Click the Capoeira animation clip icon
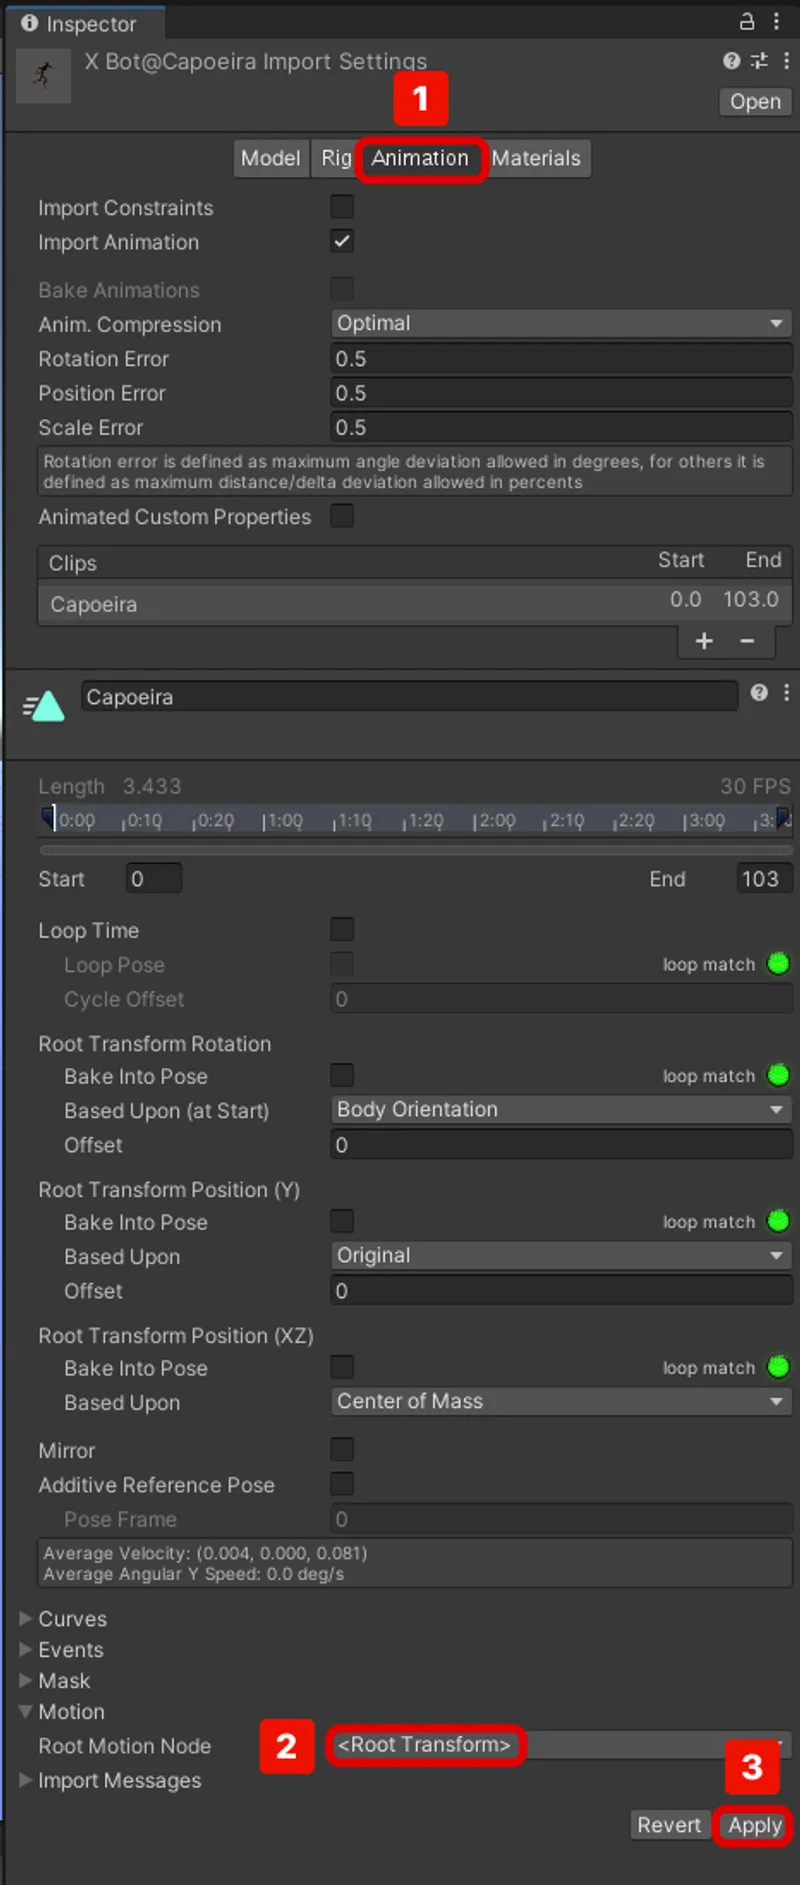The width and height of the screenshot is (800, 1885). (x=44, y=706)
